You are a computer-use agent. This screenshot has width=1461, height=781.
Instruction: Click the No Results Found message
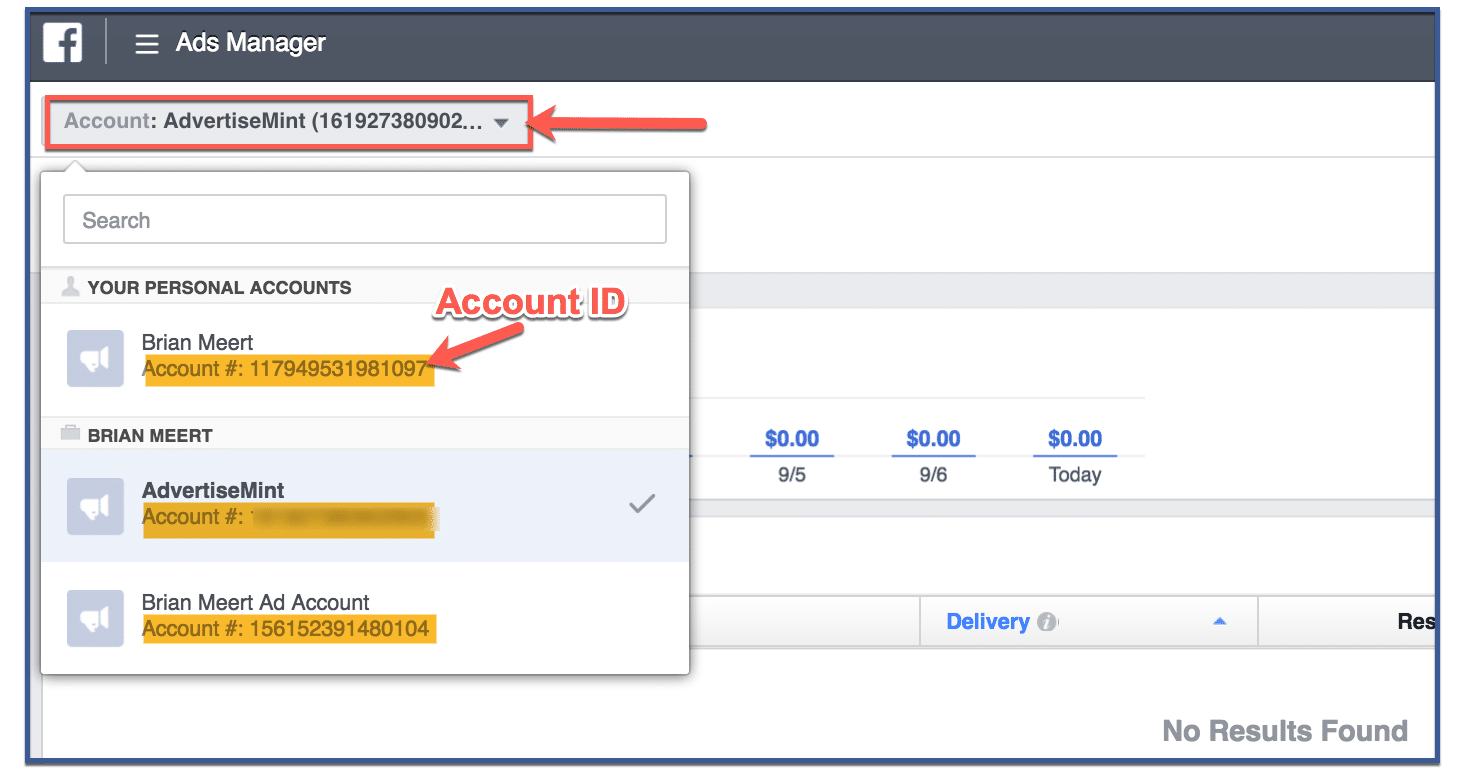point(1285,731)
